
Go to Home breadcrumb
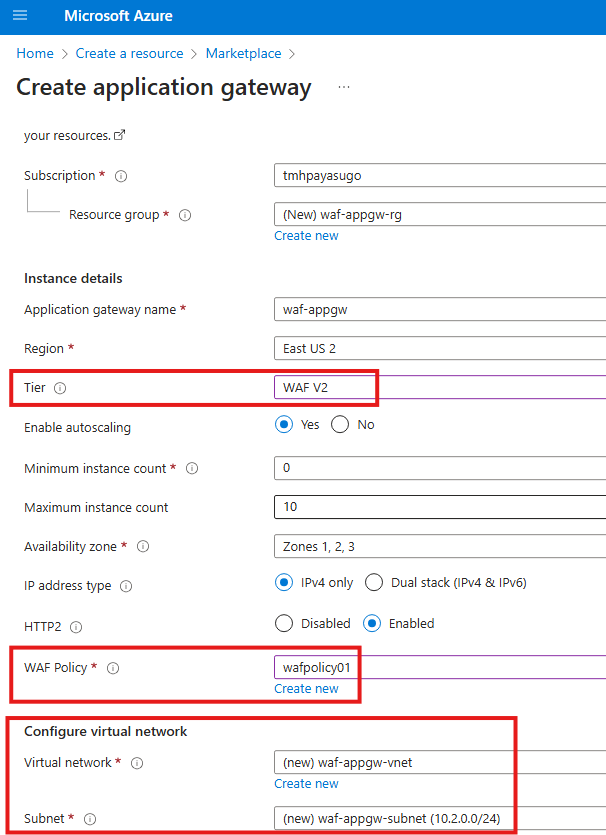point(35,53)
